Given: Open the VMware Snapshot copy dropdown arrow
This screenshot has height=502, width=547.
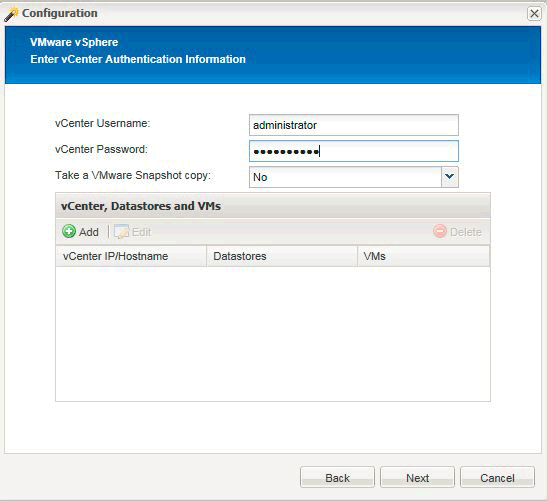Looking at the screenshot, I should (449, 177).
